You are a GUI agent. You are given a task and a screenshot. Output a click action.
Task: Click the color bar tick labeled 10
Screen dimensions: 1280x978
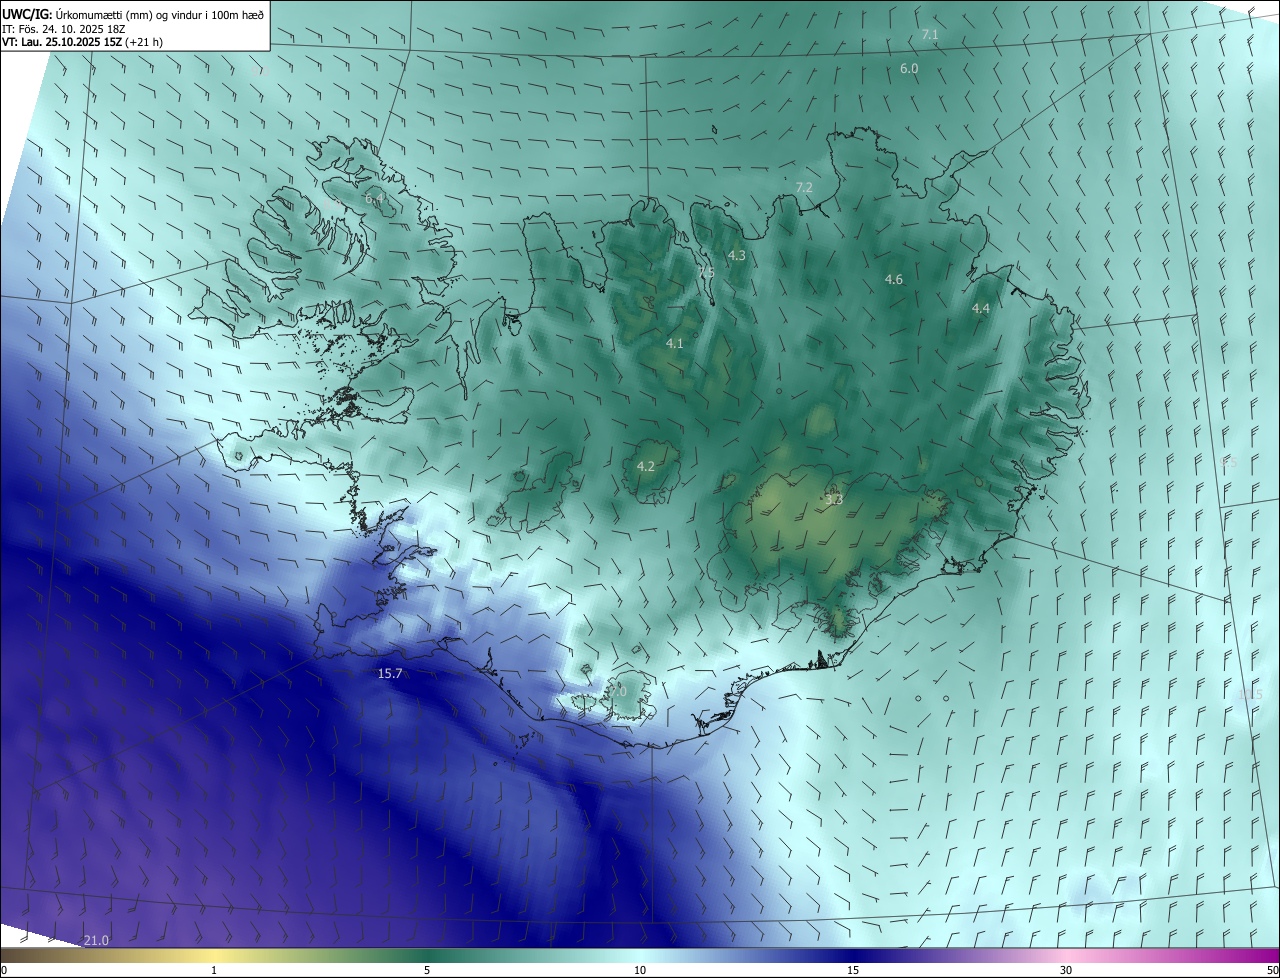click(x=640, y=970)
